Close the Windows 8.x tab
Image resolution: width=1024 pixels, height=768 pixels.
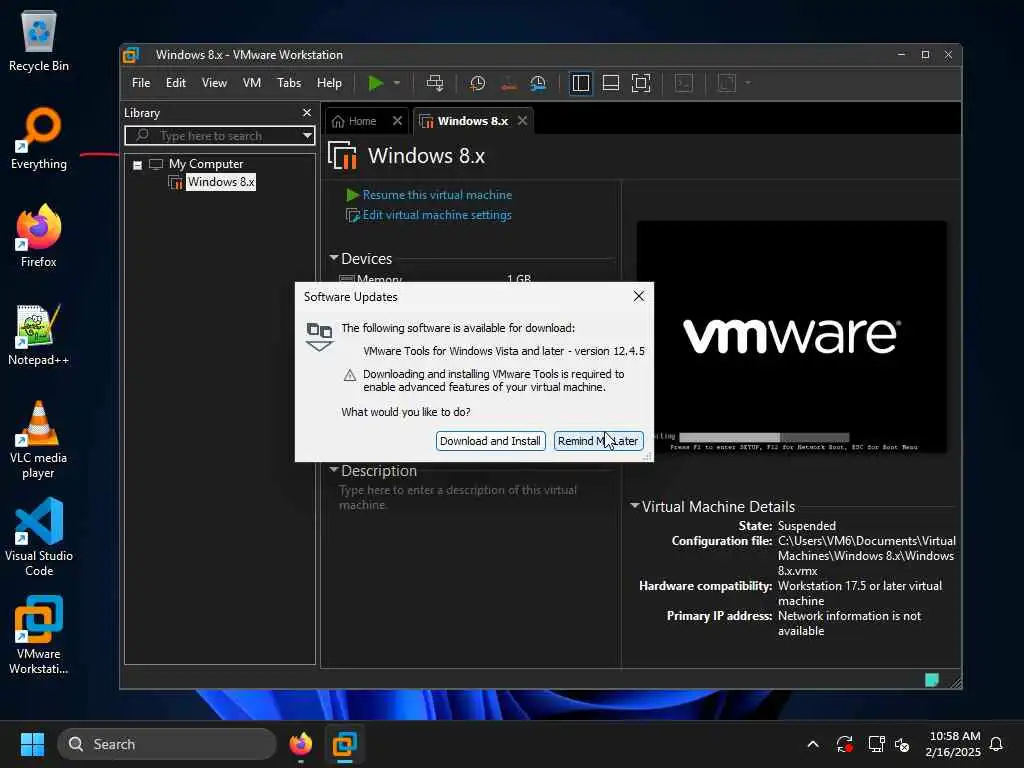522,121
